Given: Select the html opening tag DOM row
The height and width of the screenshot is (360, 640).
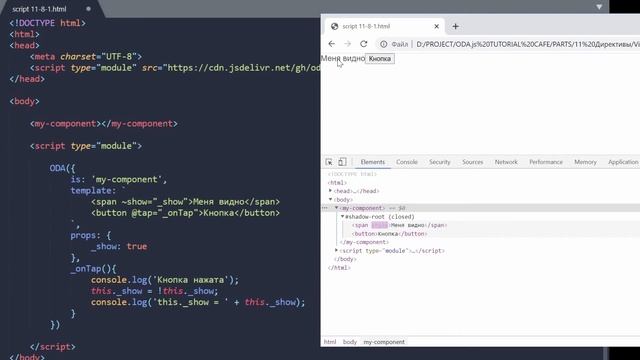Looking at the screenshot, I should click(x=337, y=183).
